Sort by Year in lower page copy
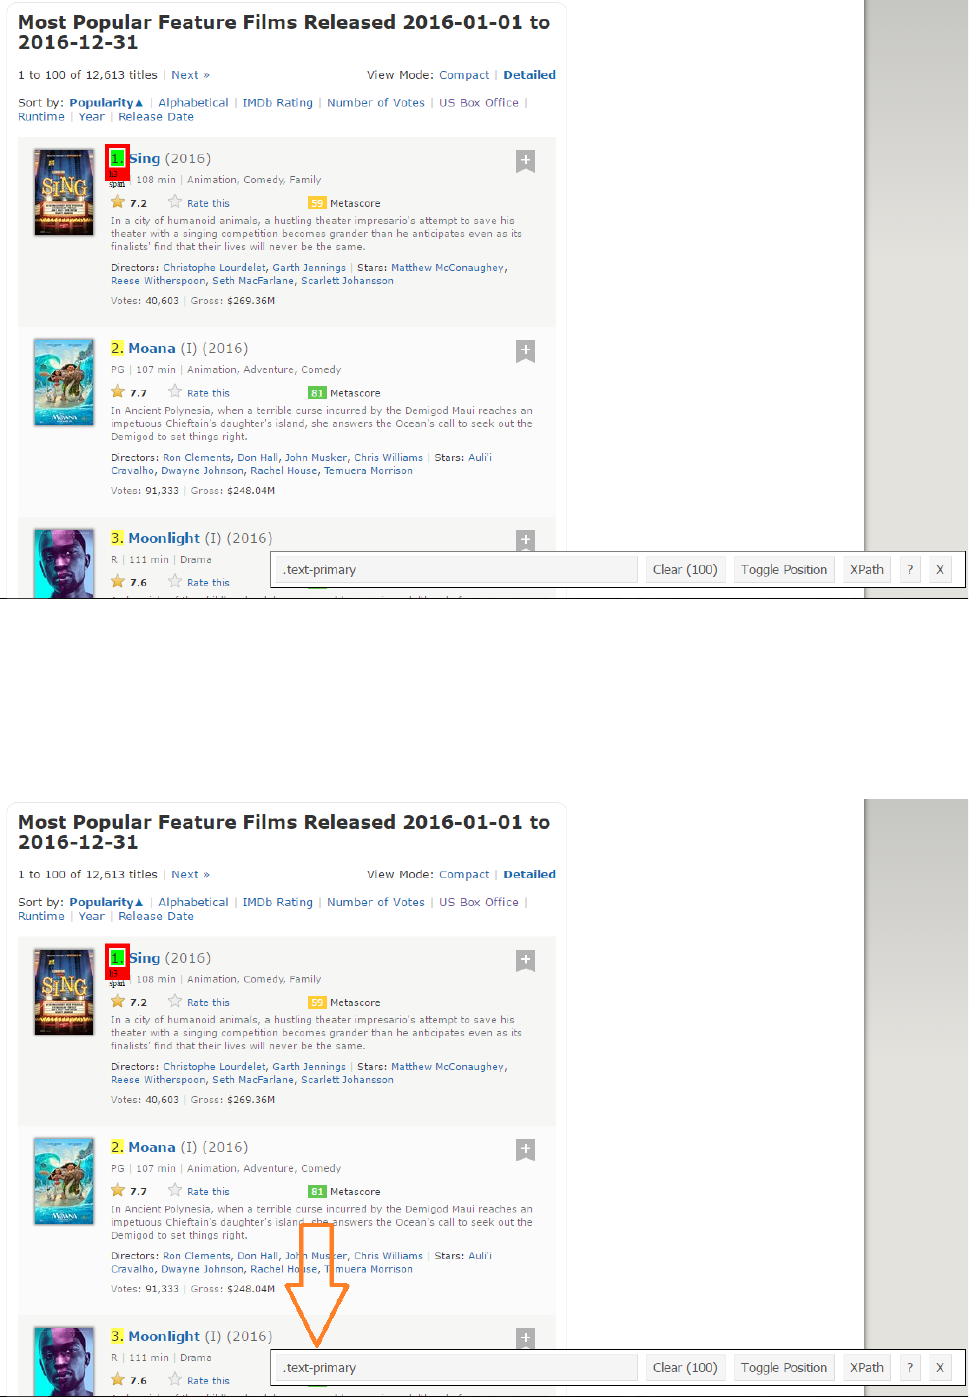The height and width of the screenshot is (1397, 969). pos(92,916)
